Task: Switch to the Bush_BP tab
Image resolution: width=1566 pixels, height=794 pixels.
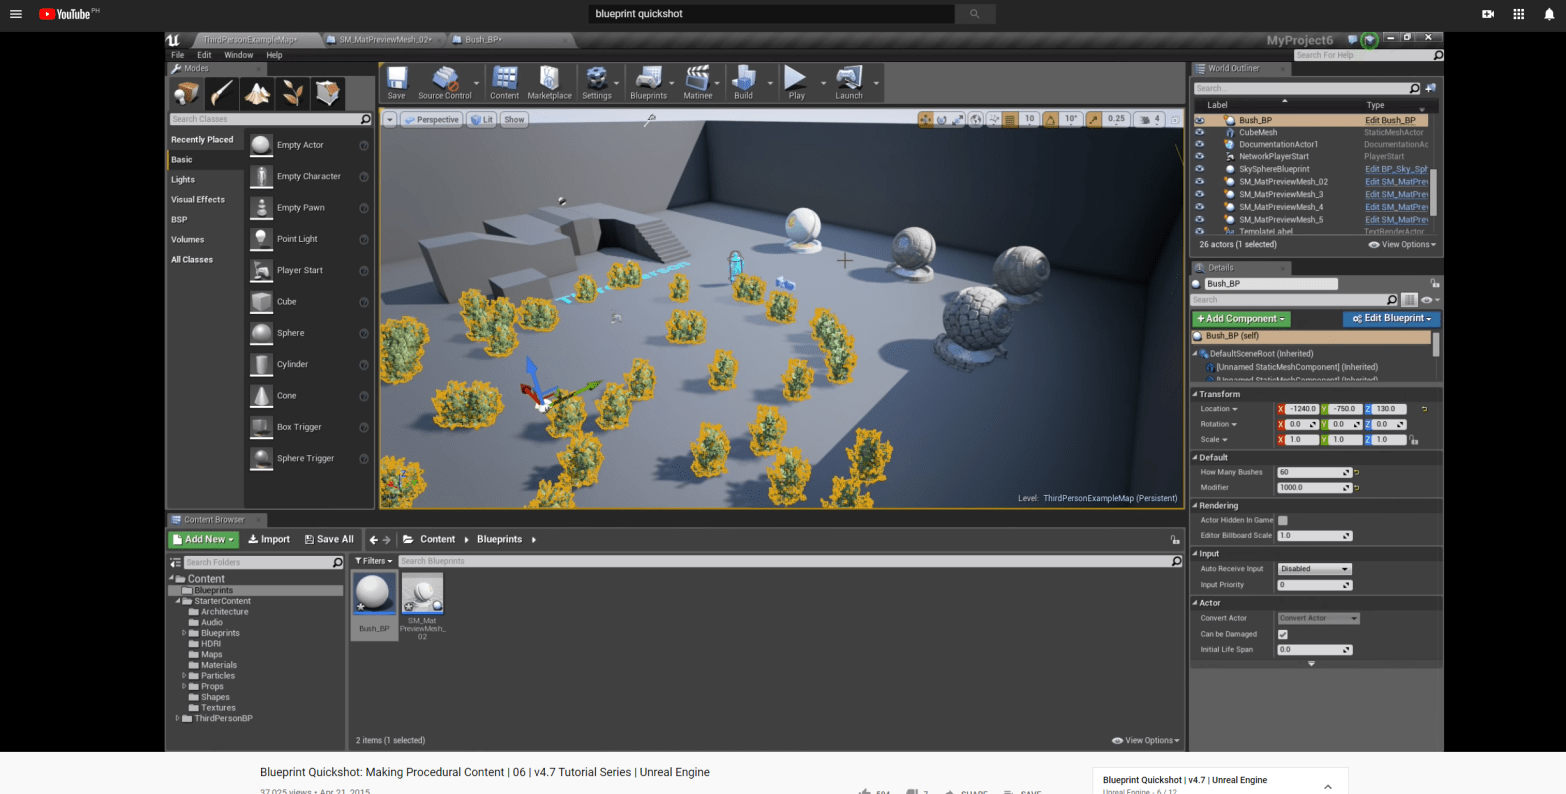Action: click(x=483, y=40)
